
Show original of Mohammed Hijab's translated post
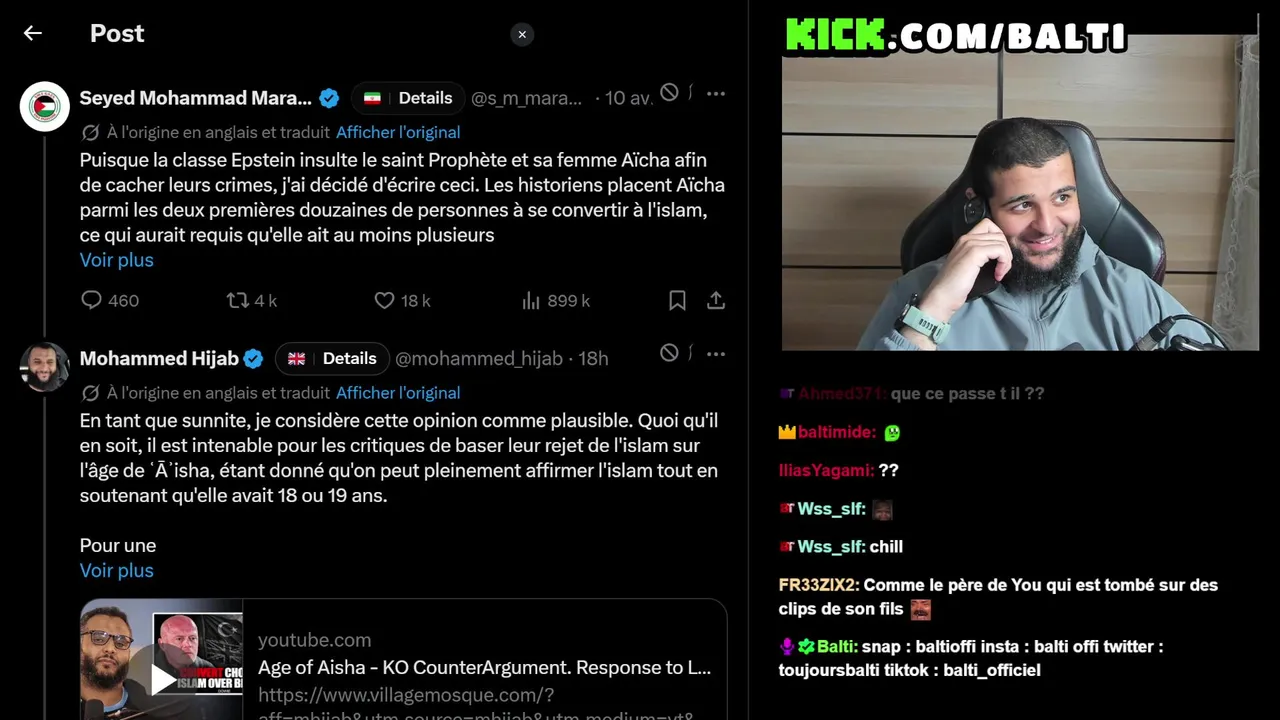pos(398,393)
